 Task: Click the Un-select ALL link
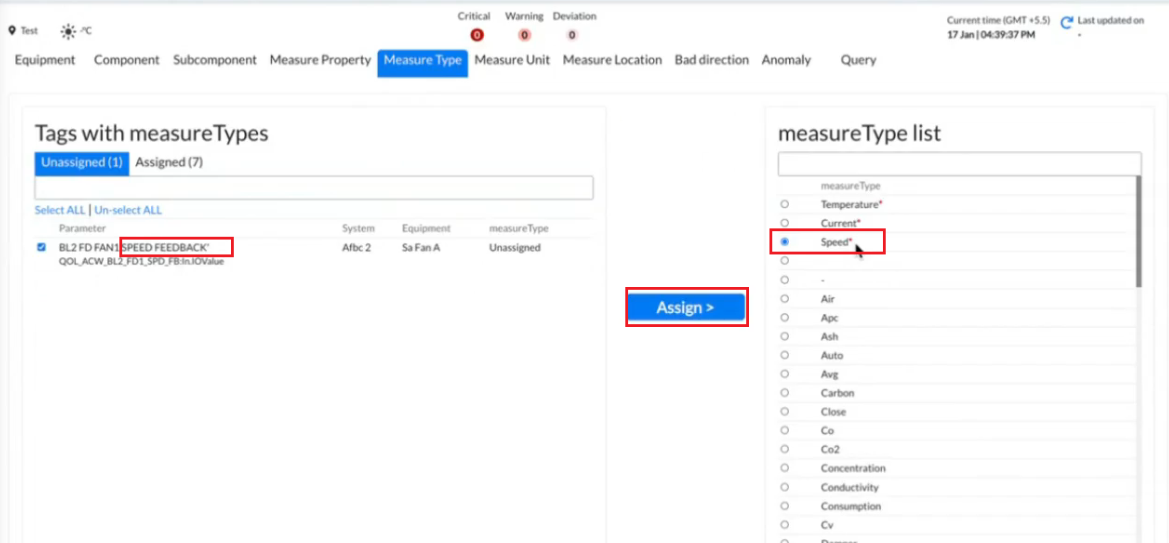[128, 210]
